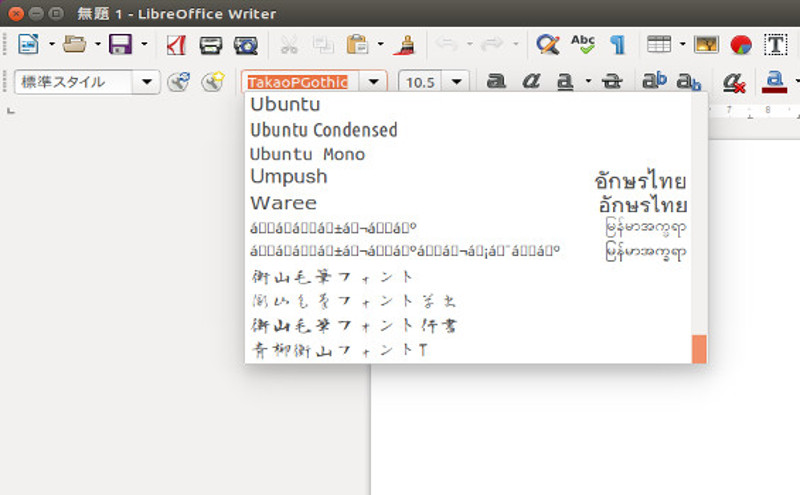The height and width of the screenshot is (495, 800).
Task: Open Find and Replace icon
Action: coord(548,44)
